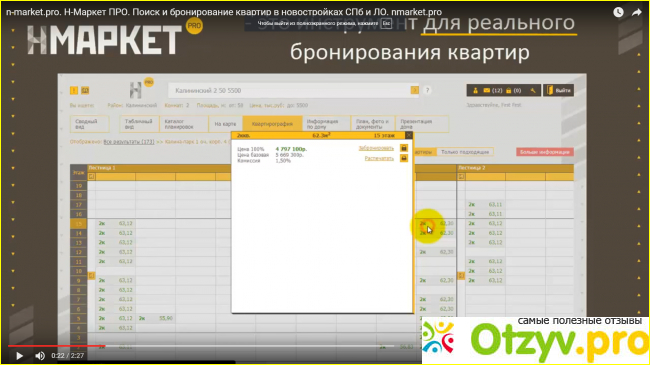650x365 pixels.
Task: Toggle the Только подходящие filter
Action: [465, 152]
